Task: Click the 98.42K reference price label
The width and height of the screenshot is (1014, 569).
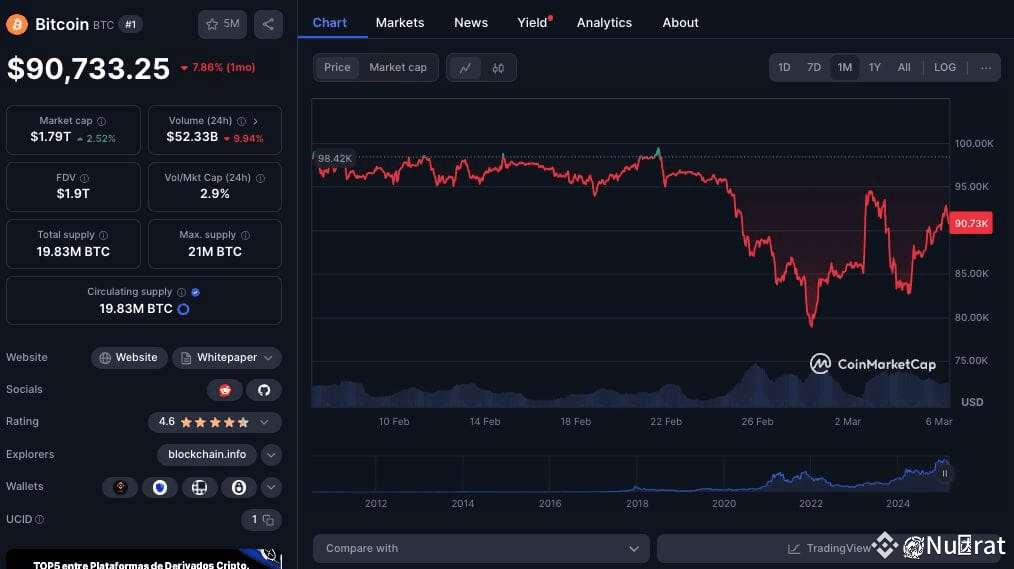Action: pos(334,158)
